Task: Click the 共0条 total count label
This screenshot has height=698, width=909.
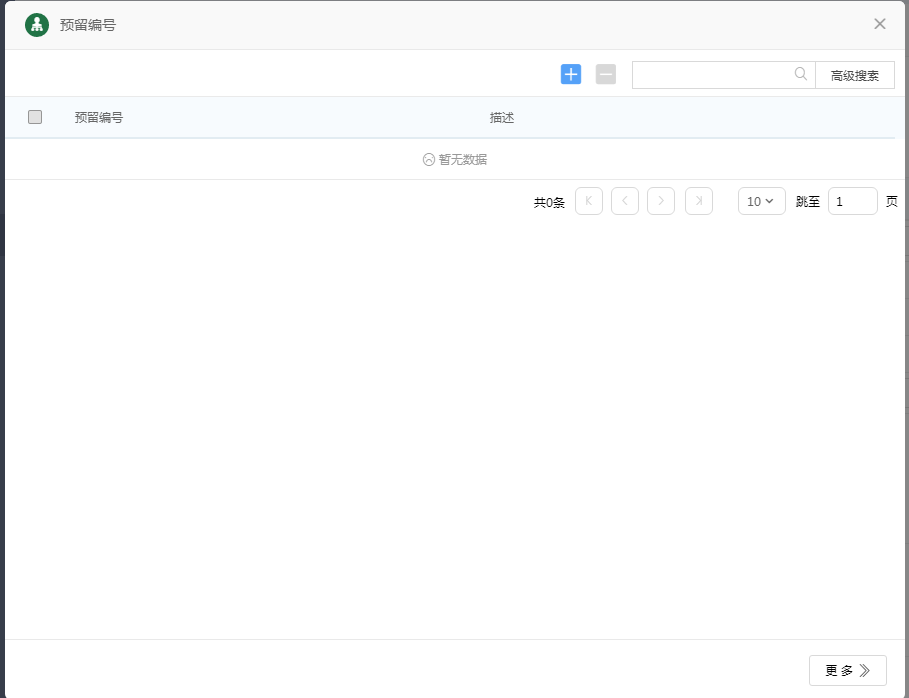Action: (549, 202)
